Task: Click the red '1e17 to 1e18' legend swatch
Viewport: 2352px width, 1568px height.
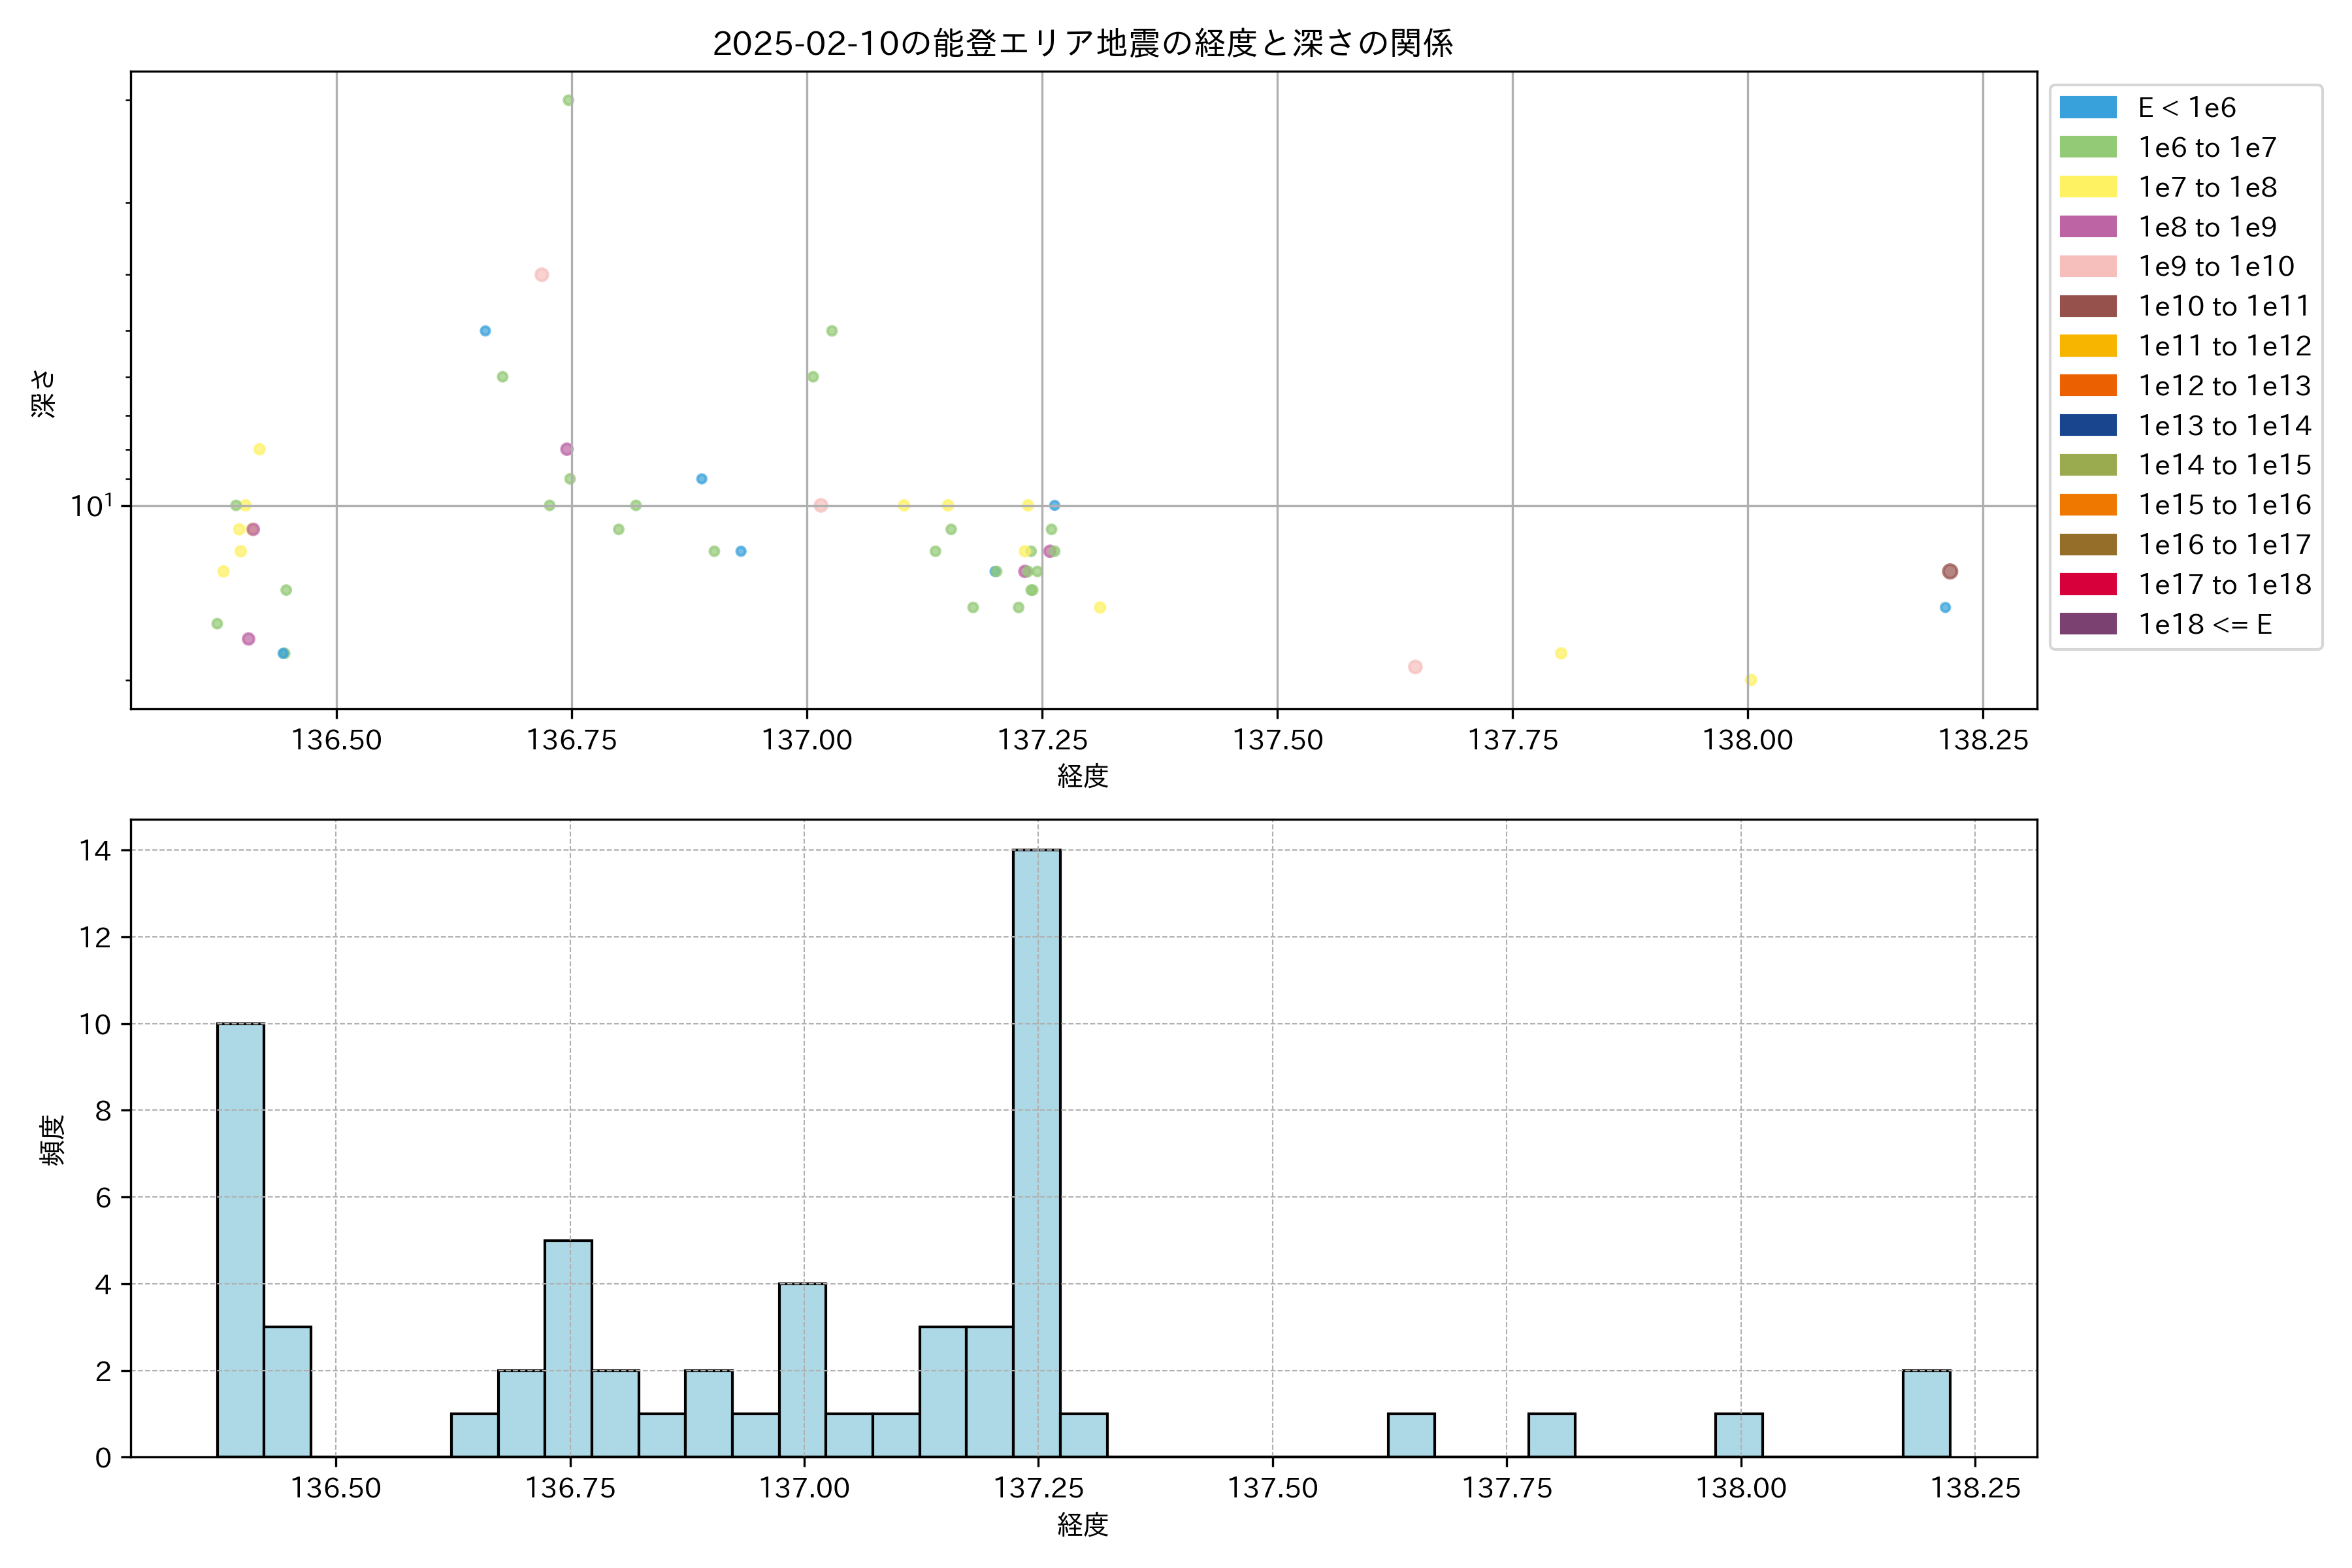Action: tap(2088, 584)
